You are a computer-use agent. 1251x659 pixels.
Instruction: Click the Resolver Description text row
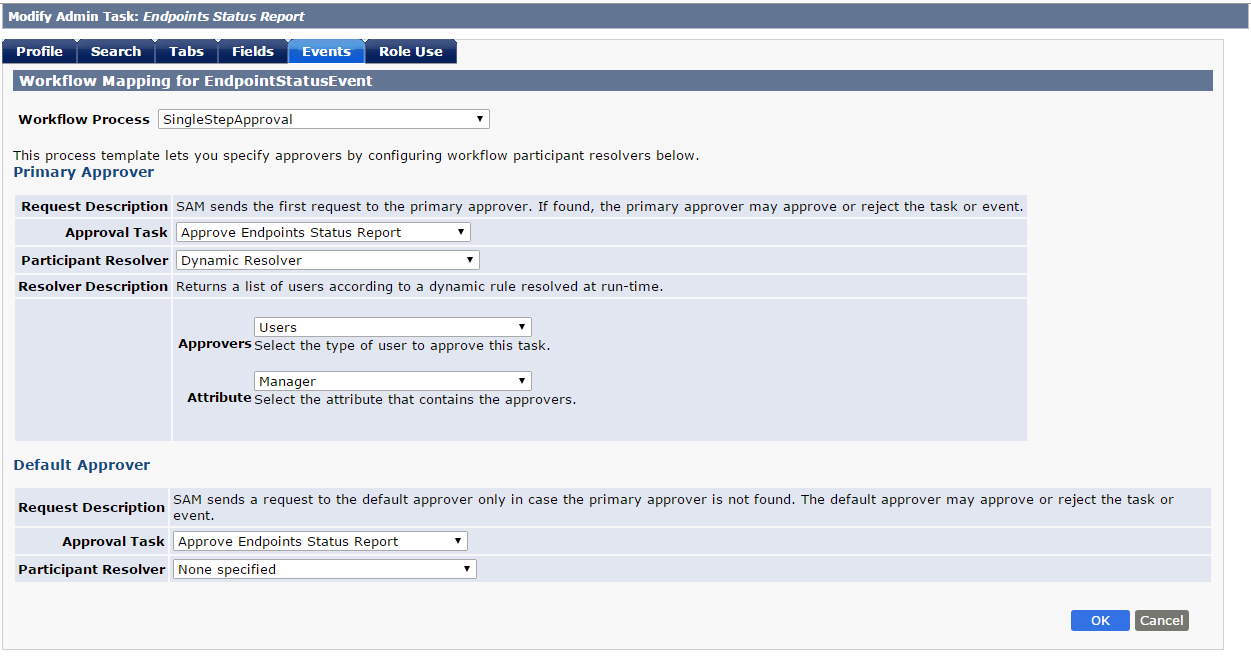(521, 286)
